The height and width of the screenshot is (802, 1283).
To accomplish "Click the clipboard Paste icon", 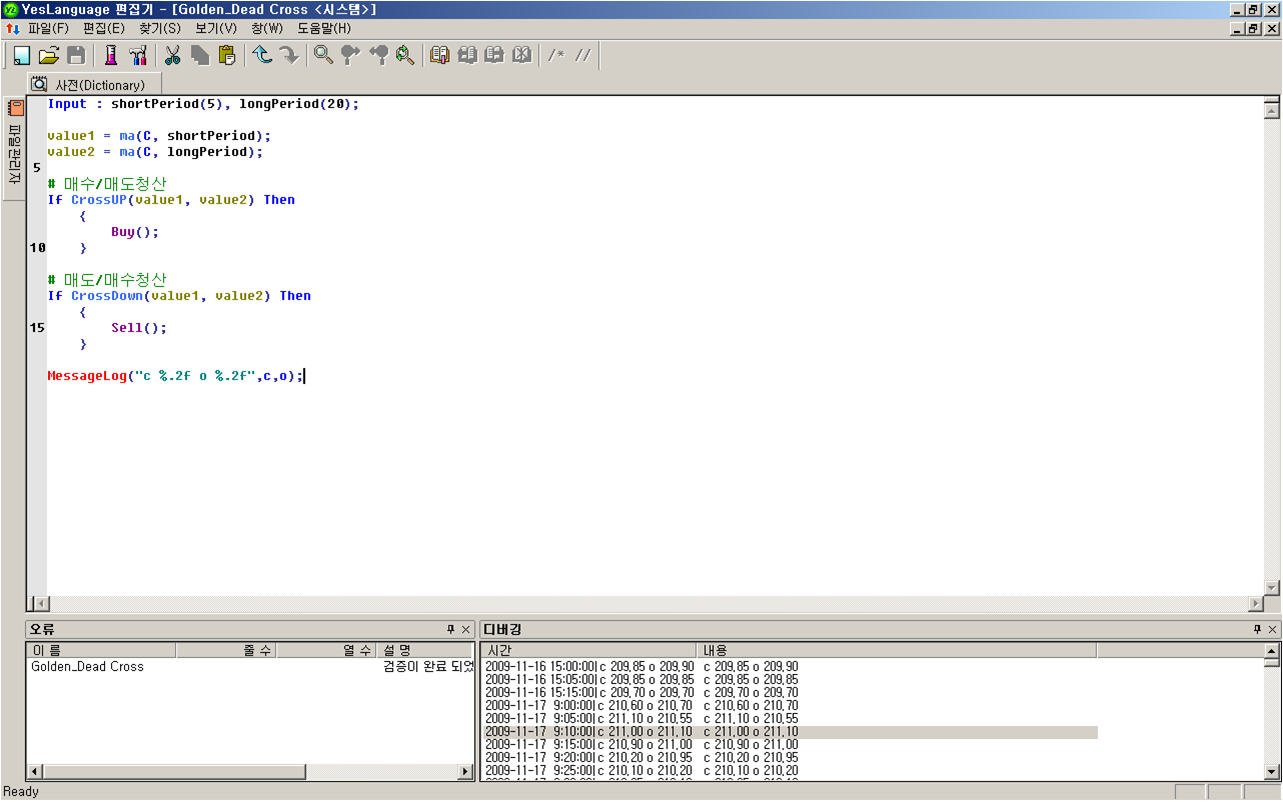I will 227,55.
